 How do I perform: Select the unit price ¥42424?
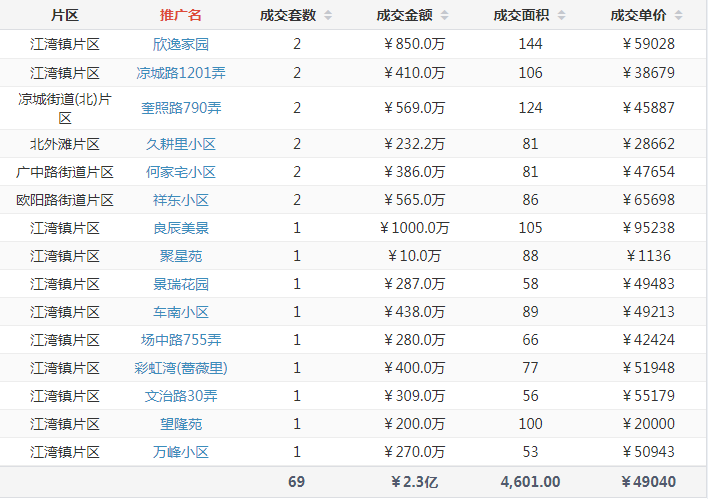(648, 340)
